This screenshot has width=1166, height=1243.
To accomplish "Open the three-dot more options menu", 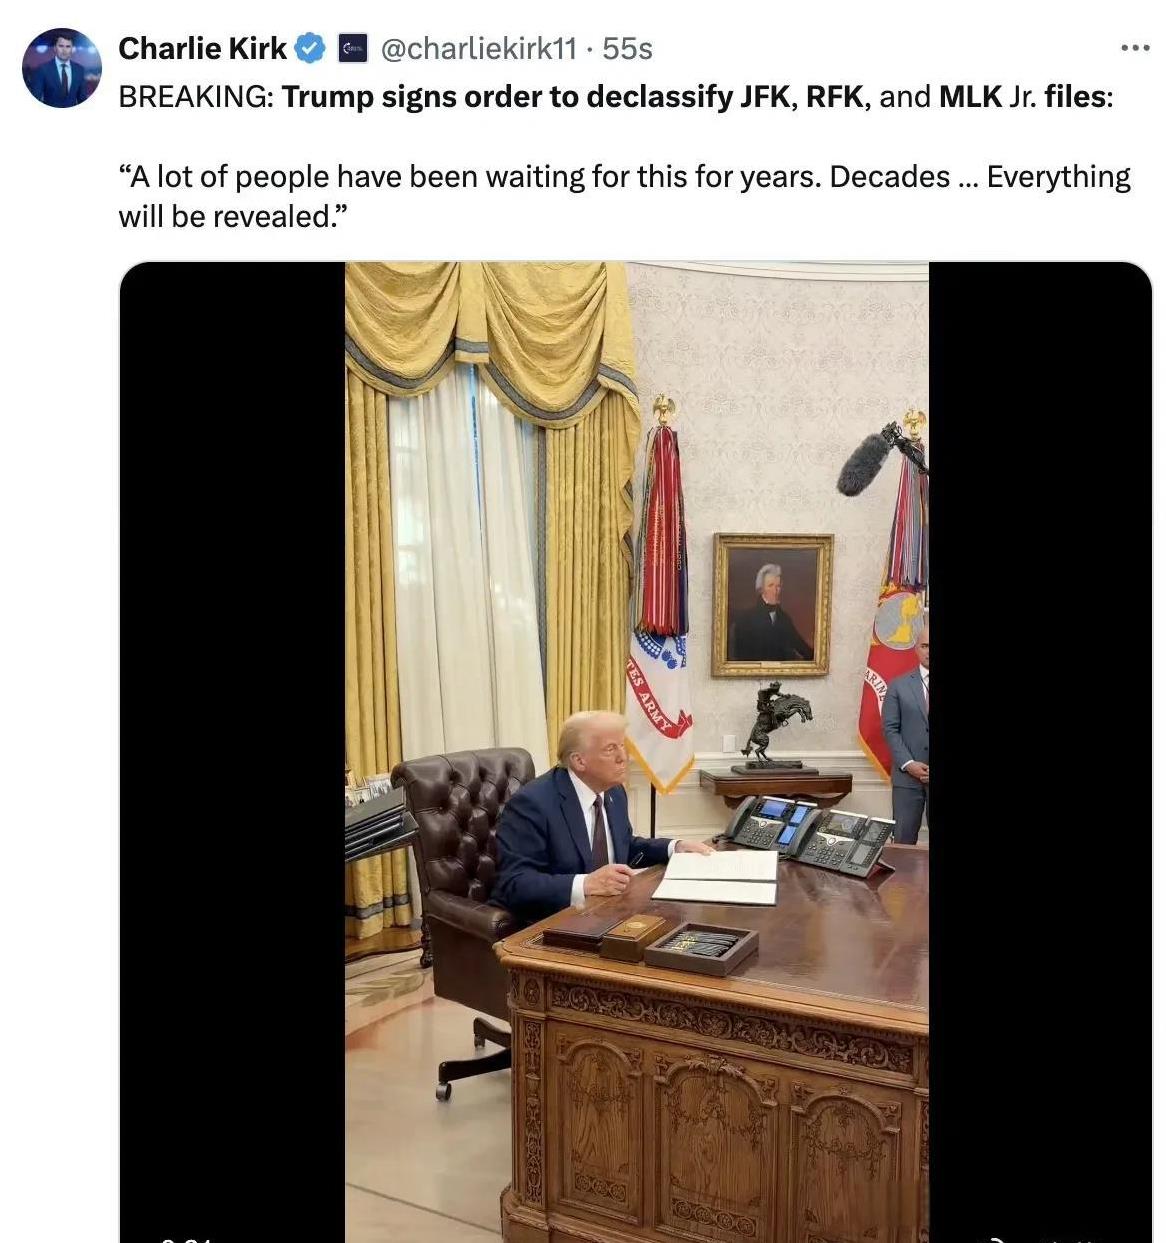I will (1135, 47).
